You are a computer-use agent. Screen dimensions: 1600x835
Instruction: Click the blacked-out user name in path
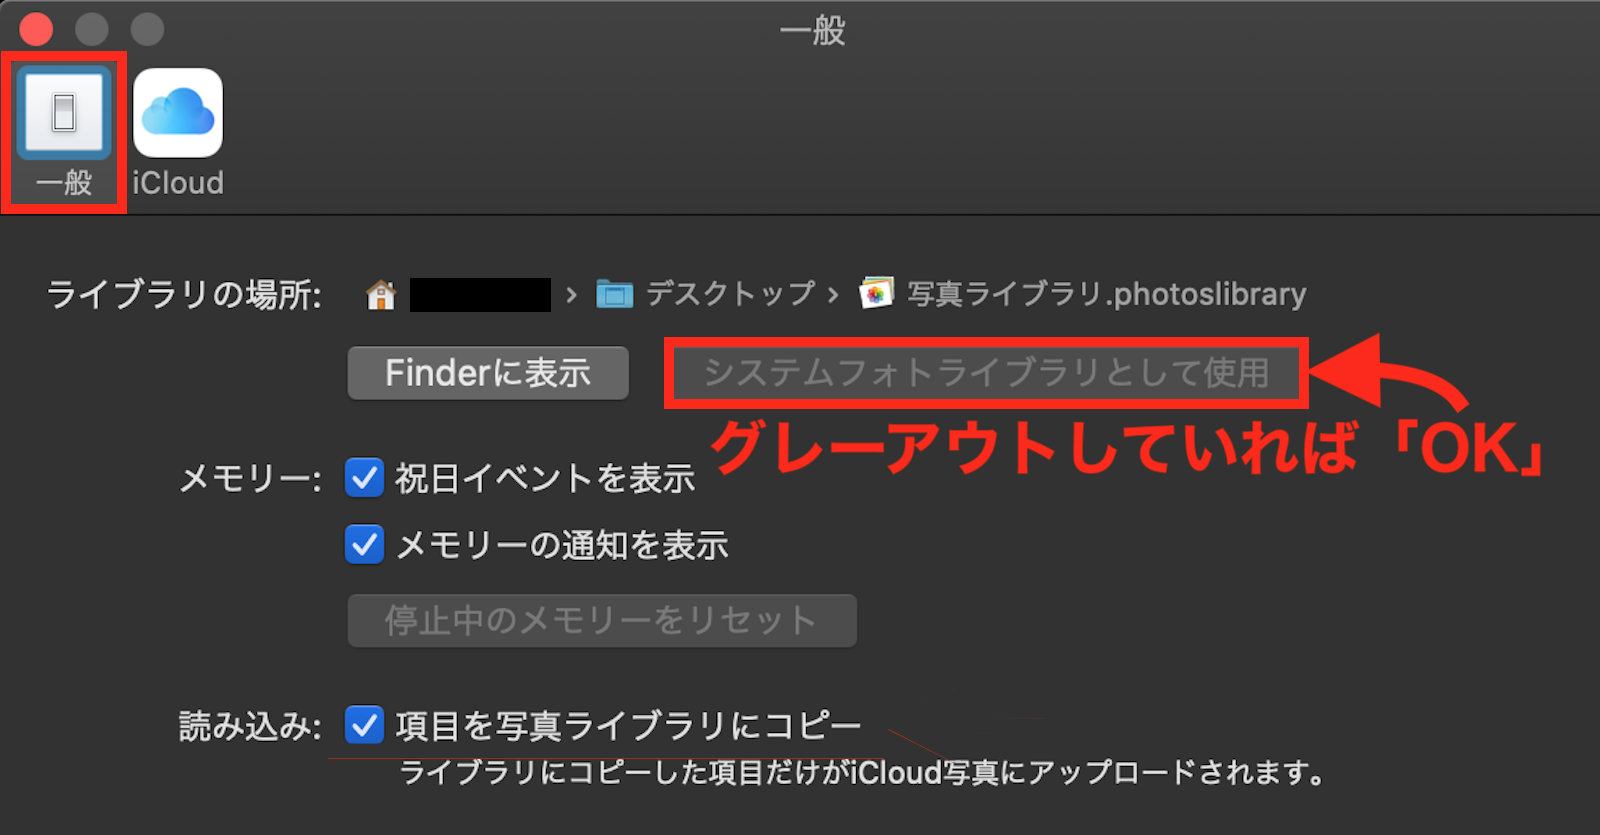tap(480, 295)
